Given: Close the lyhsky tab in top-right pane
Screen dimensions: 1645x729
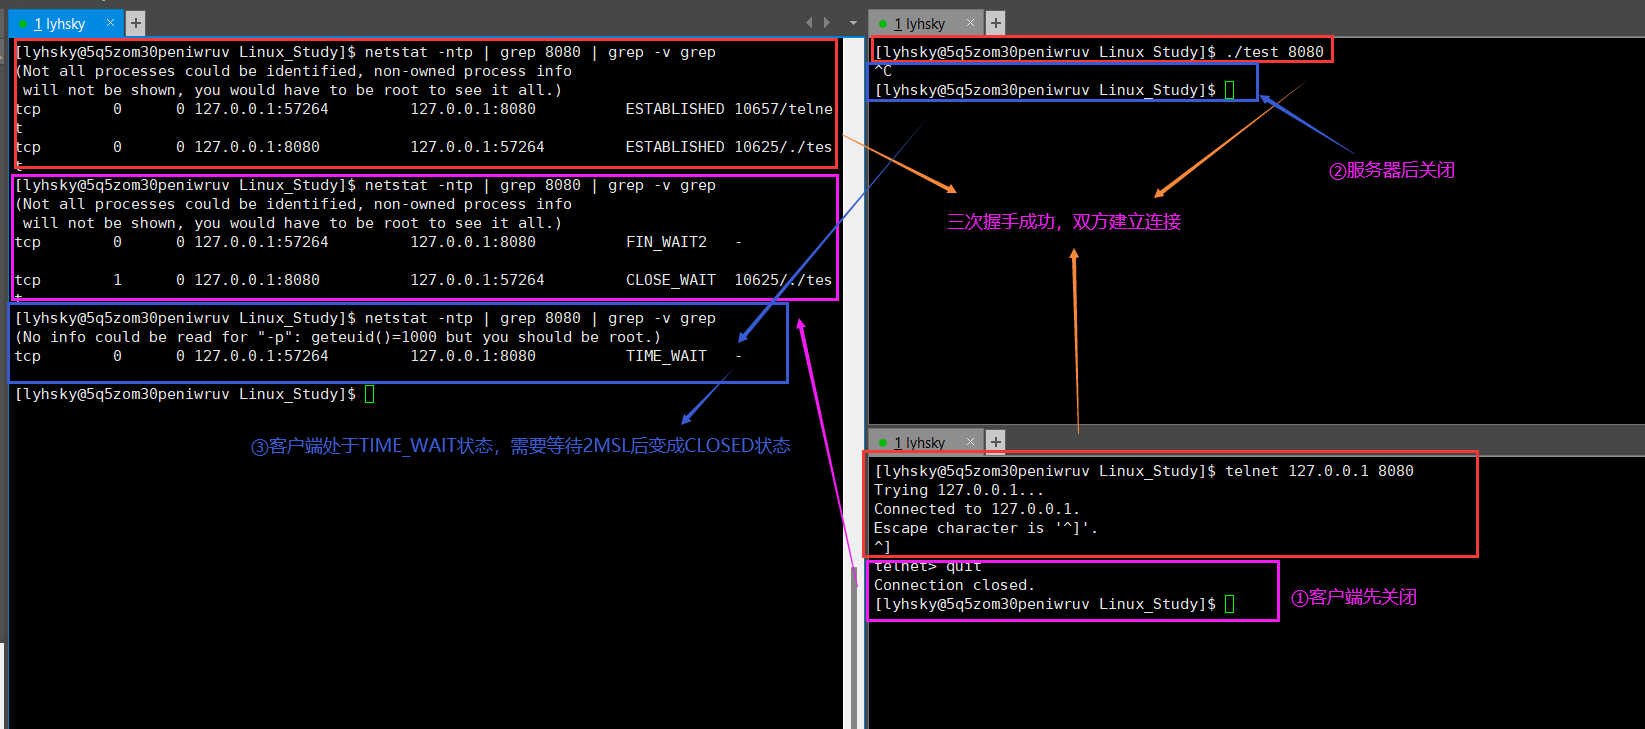Looking at the screenshot, I should (970, 23).
